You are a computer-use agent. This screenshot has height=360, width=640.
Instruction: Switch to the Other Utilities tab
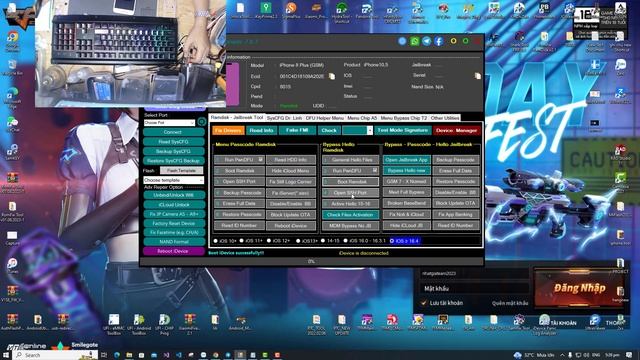click(x=444, y=118)
